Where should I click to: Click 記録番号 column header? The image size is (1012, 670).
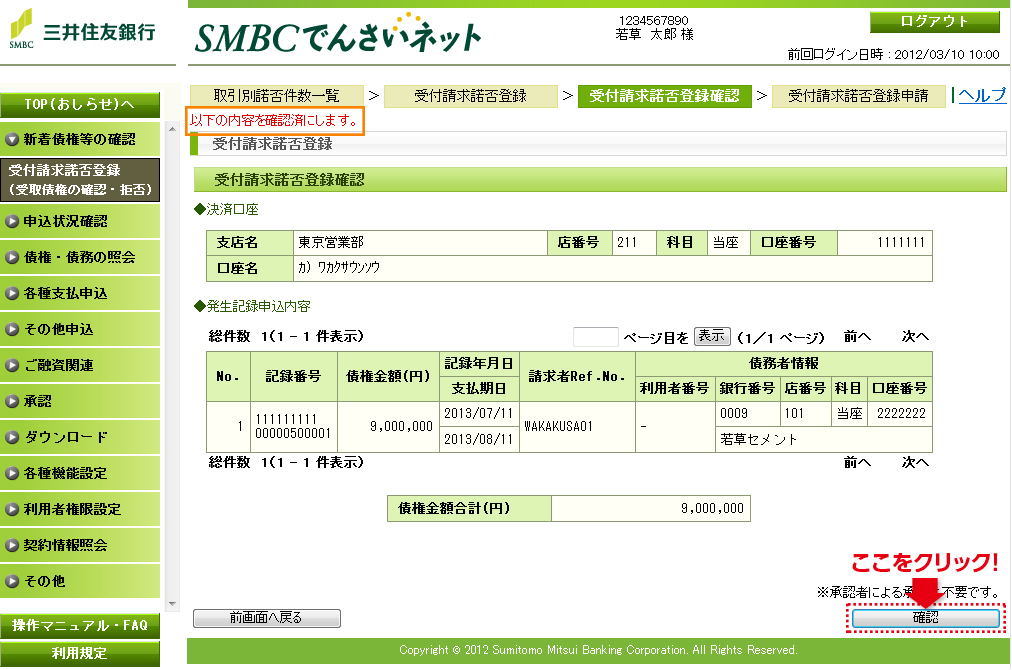[294, 376]
